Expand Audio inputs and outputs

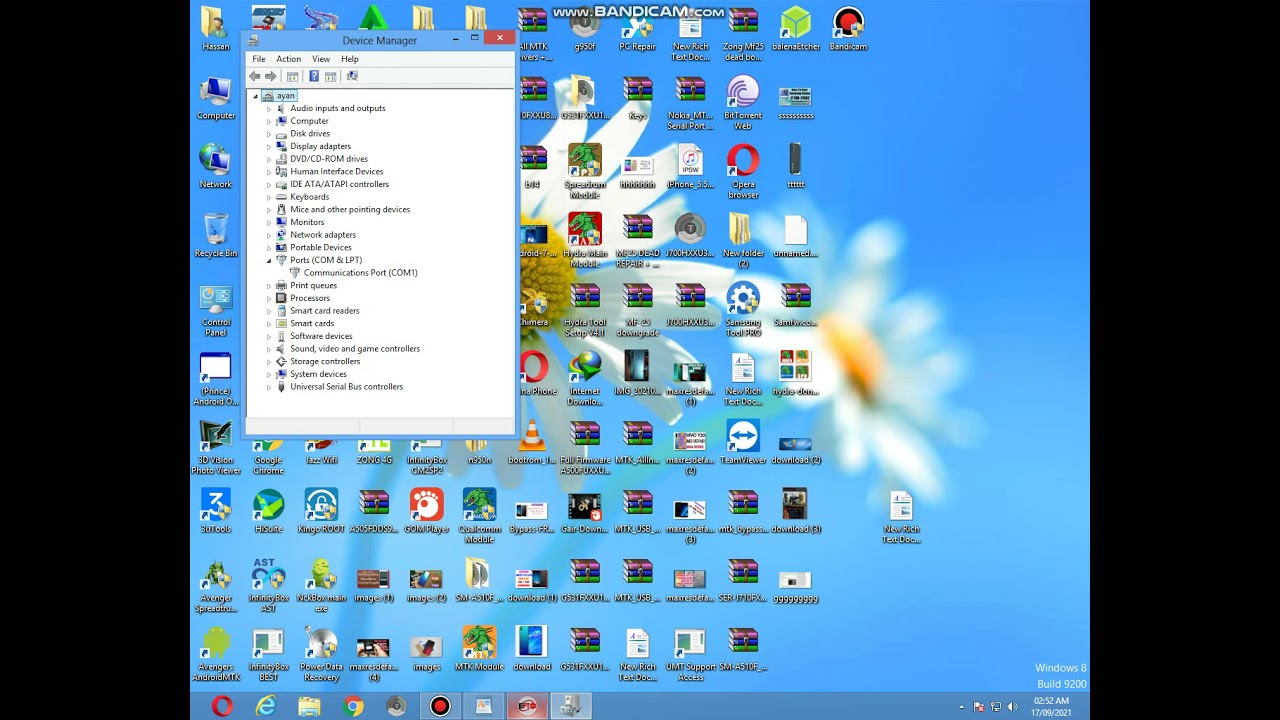tap(268, 108)
